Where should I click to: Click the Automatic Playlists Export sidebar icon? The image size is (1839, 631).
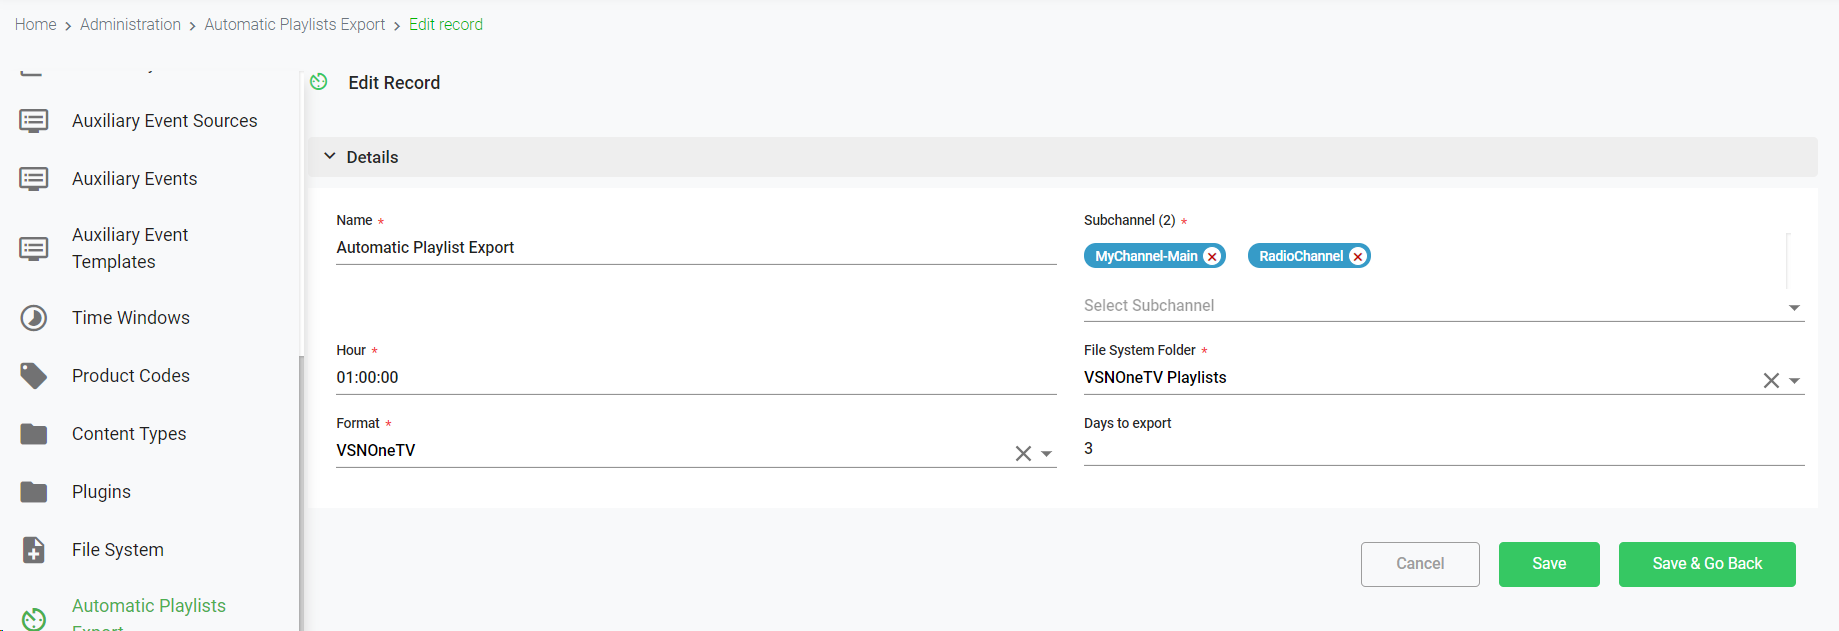pos(34,619)
